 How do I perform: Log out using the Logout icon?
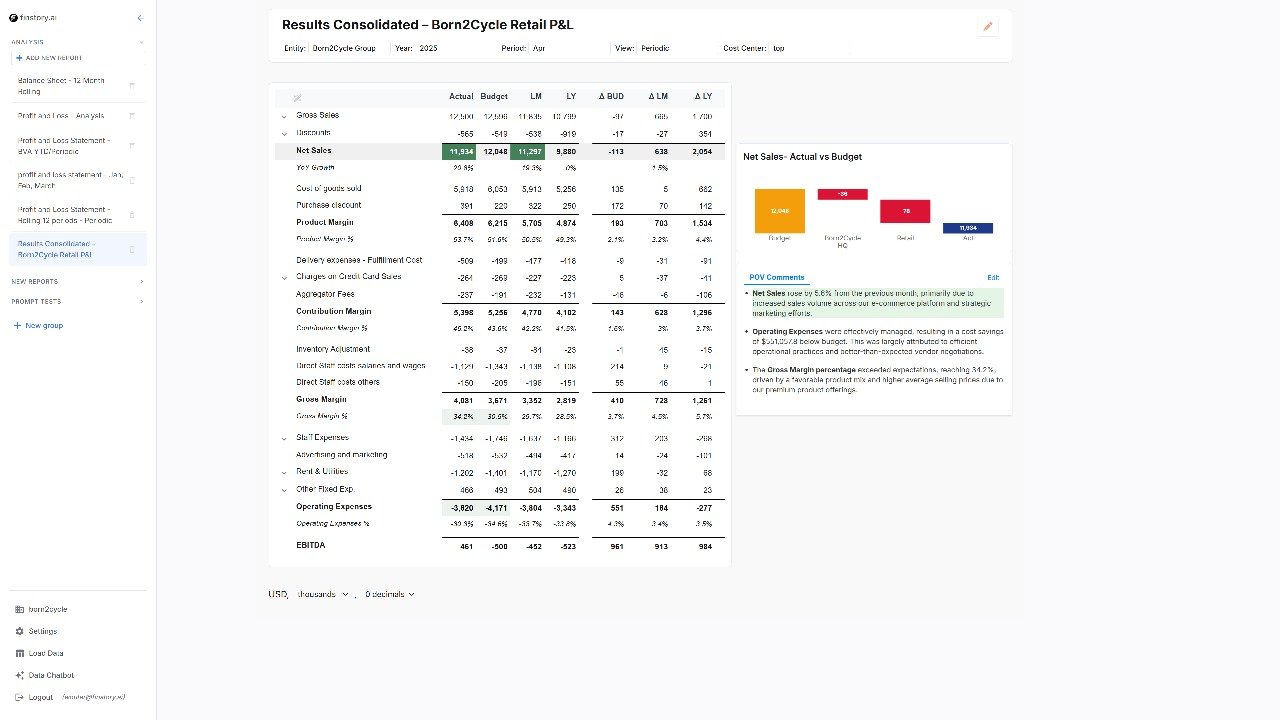point(20,697)
